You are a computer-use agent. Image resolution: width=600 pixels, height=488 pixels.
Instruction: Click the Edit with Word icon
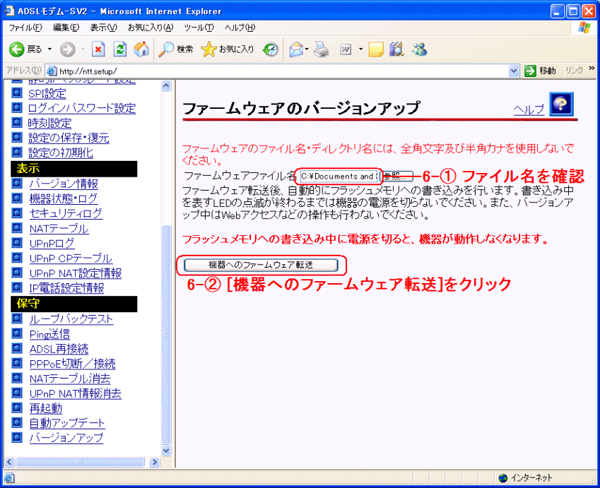(x=346, y=49)
